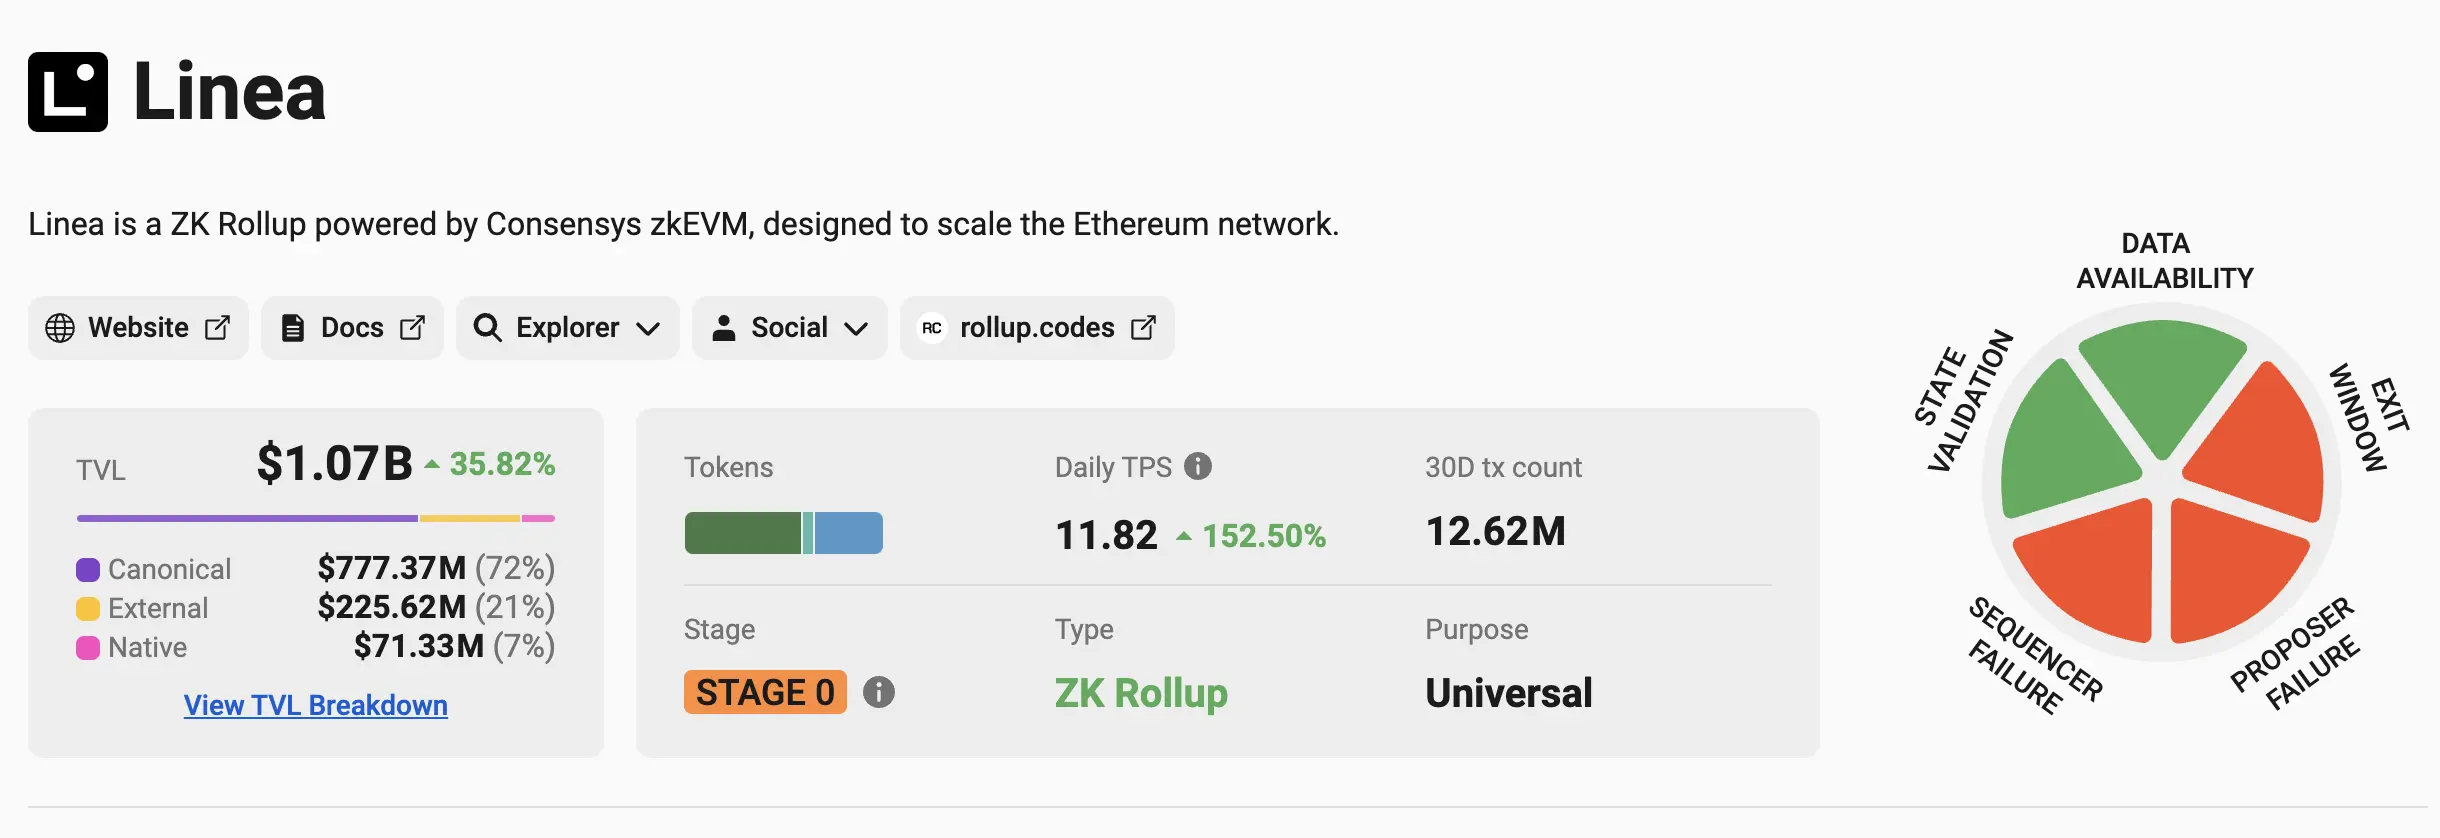
Task: Click the RC badge icon beside rollup.codes
Action: point(932,328)
